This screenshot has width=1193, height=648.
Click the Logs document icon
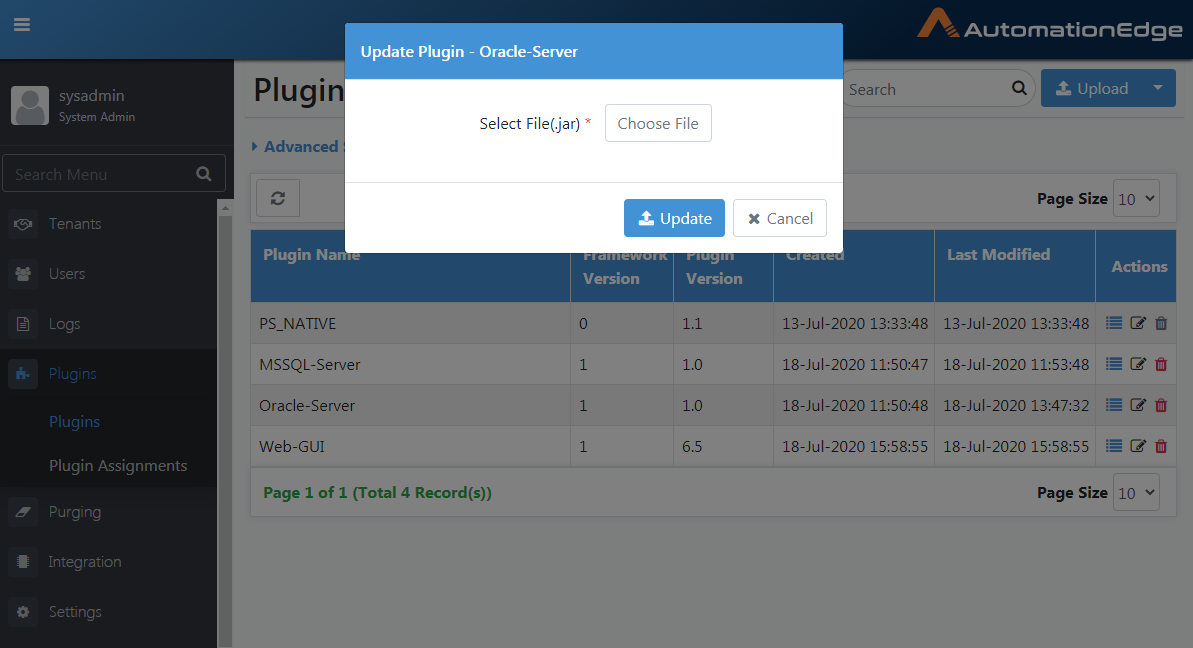23,324
